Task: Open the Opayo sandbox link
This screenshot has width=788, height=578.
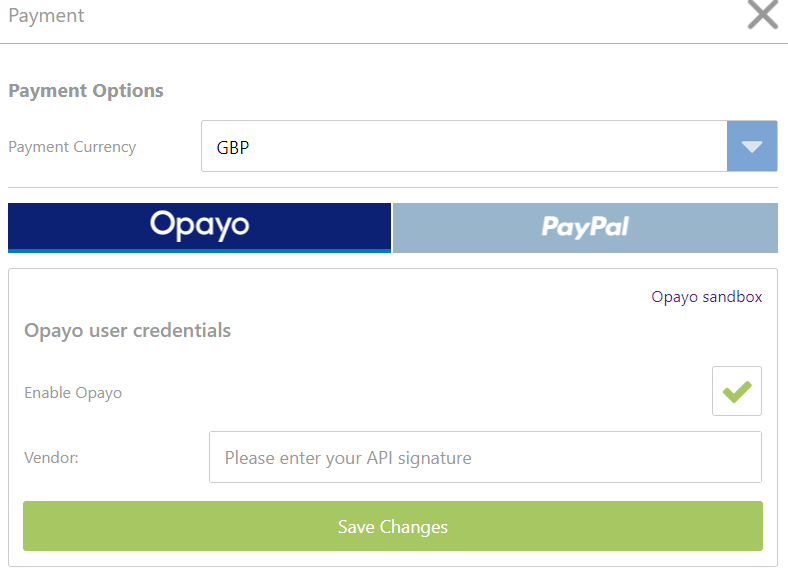Action: click(707, 297)
